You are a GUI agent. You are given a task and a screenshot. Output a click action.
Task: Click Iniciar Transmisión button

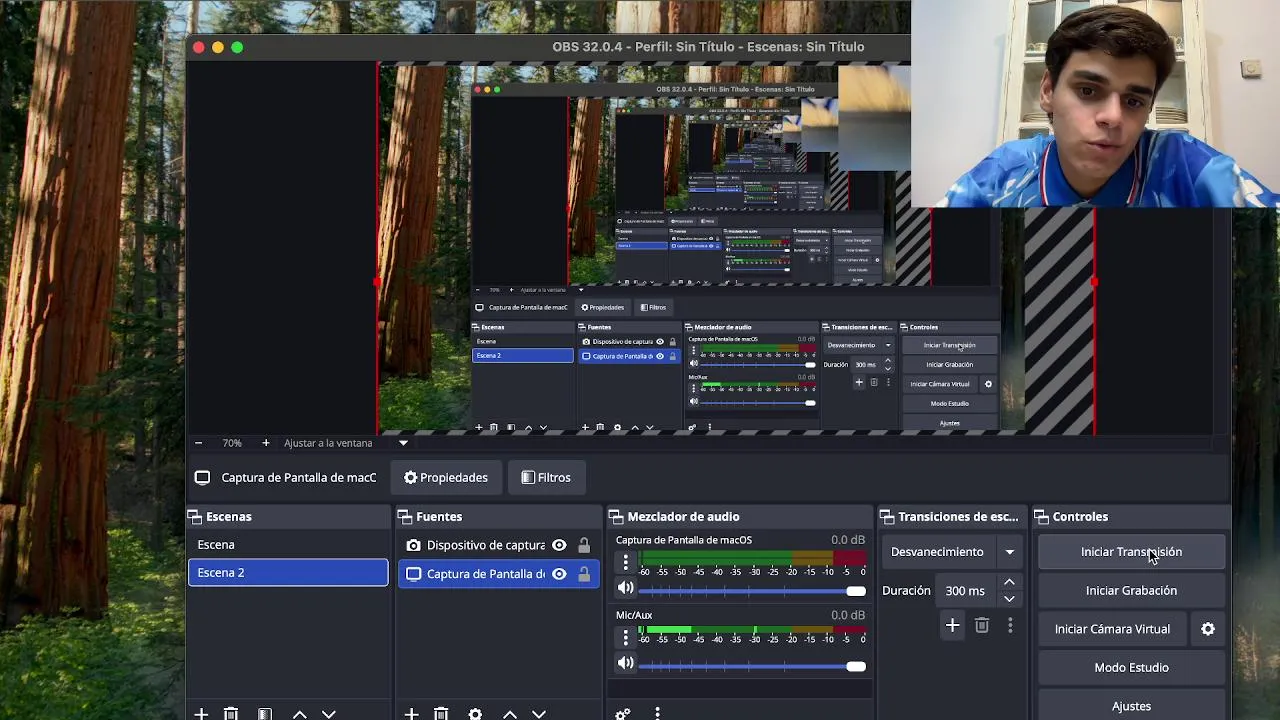click(x=1131, y=552)
